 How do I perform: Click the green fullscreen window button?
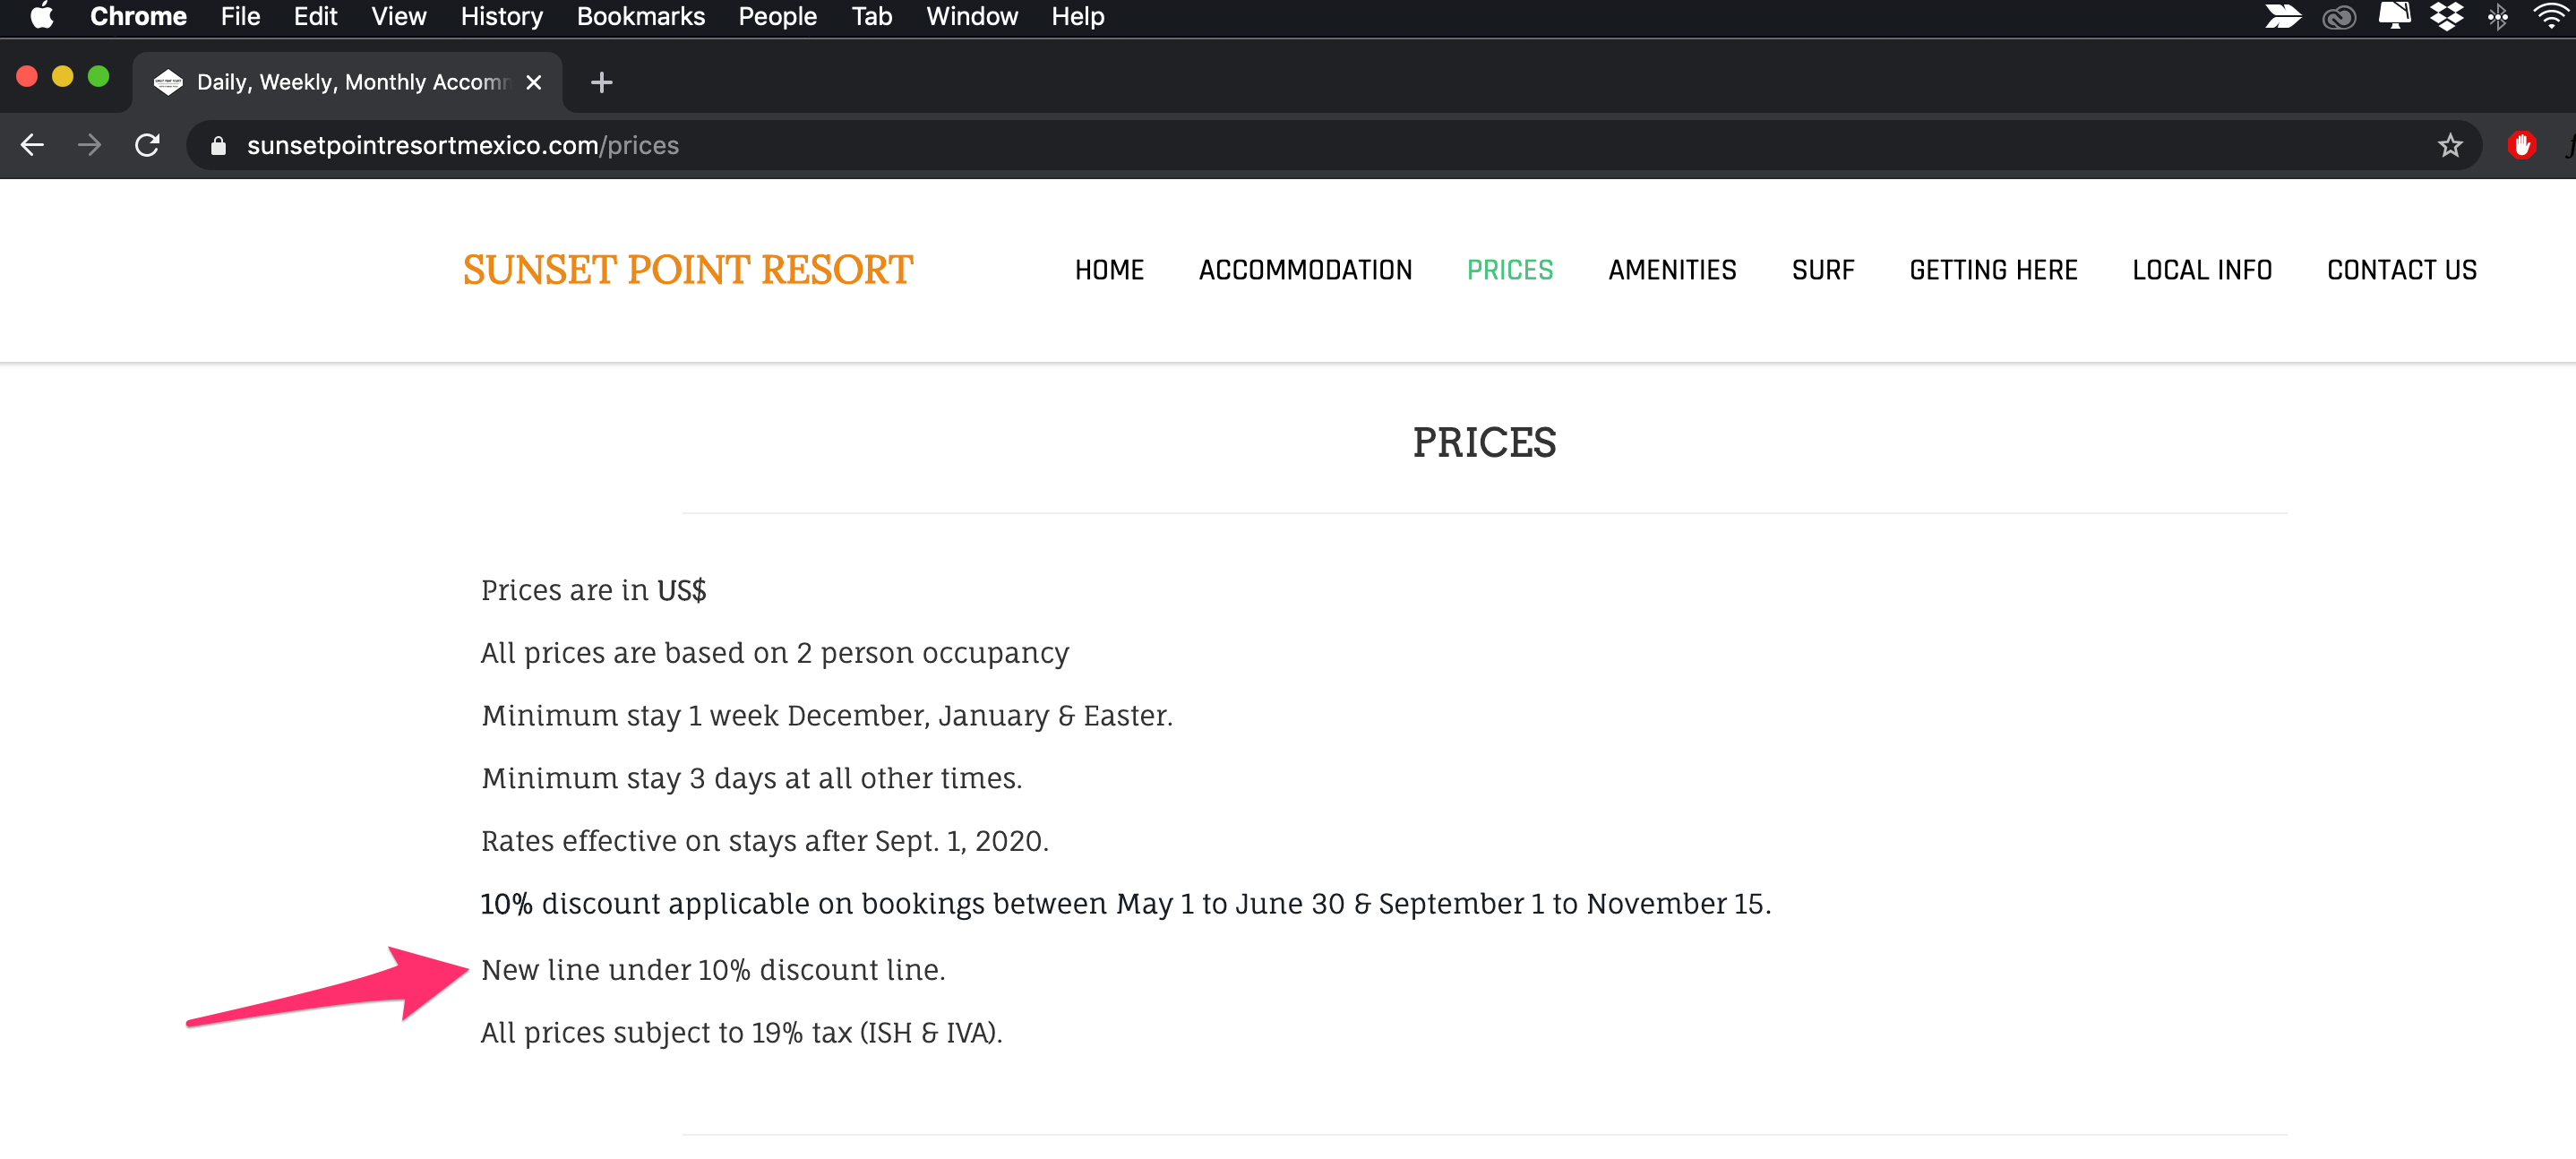click(98, 77)
